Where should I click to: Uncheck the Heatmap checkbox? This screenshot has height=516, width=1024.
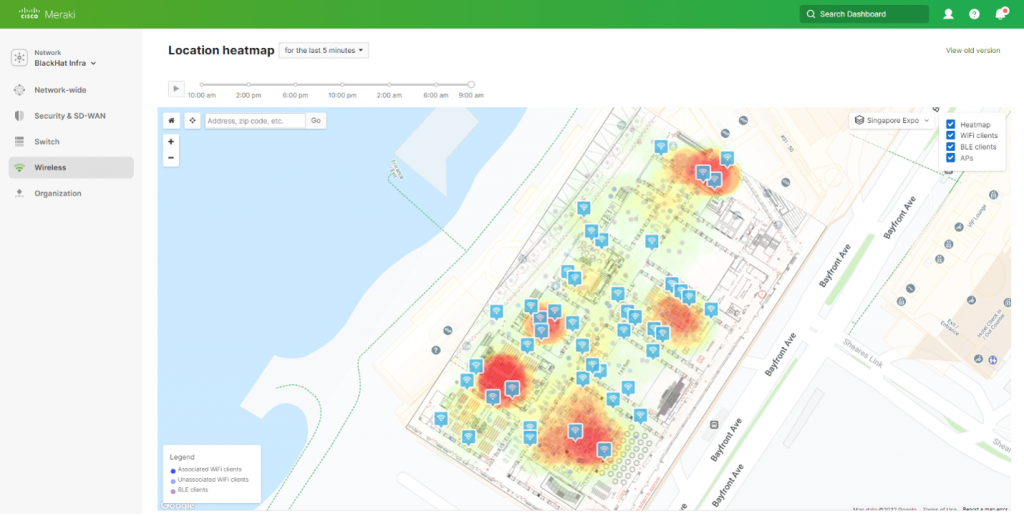pos(950,124)
